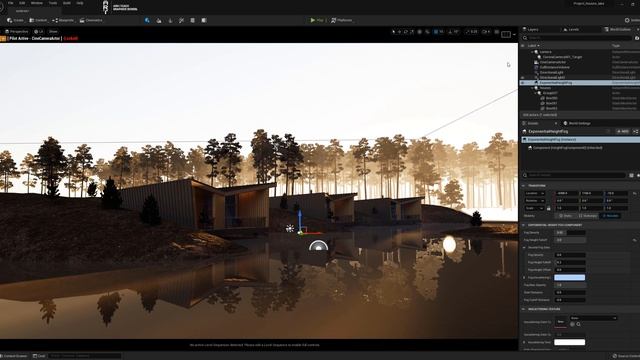Screen dimensions: 640x360
Task: Collapse the Camera folder in Outliner
Action: click(532, 52)
